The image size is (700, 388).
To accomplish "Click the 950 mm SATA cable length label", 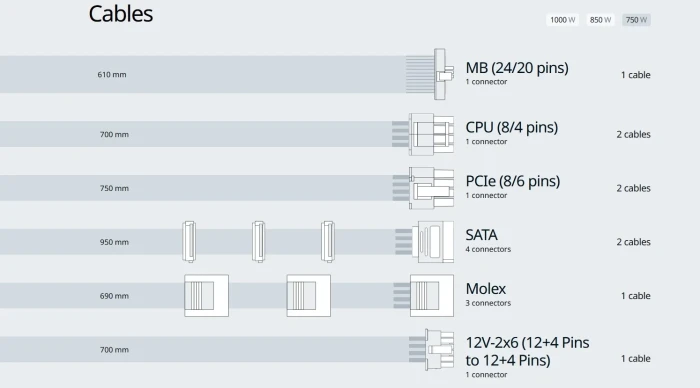I will [114, 242].
